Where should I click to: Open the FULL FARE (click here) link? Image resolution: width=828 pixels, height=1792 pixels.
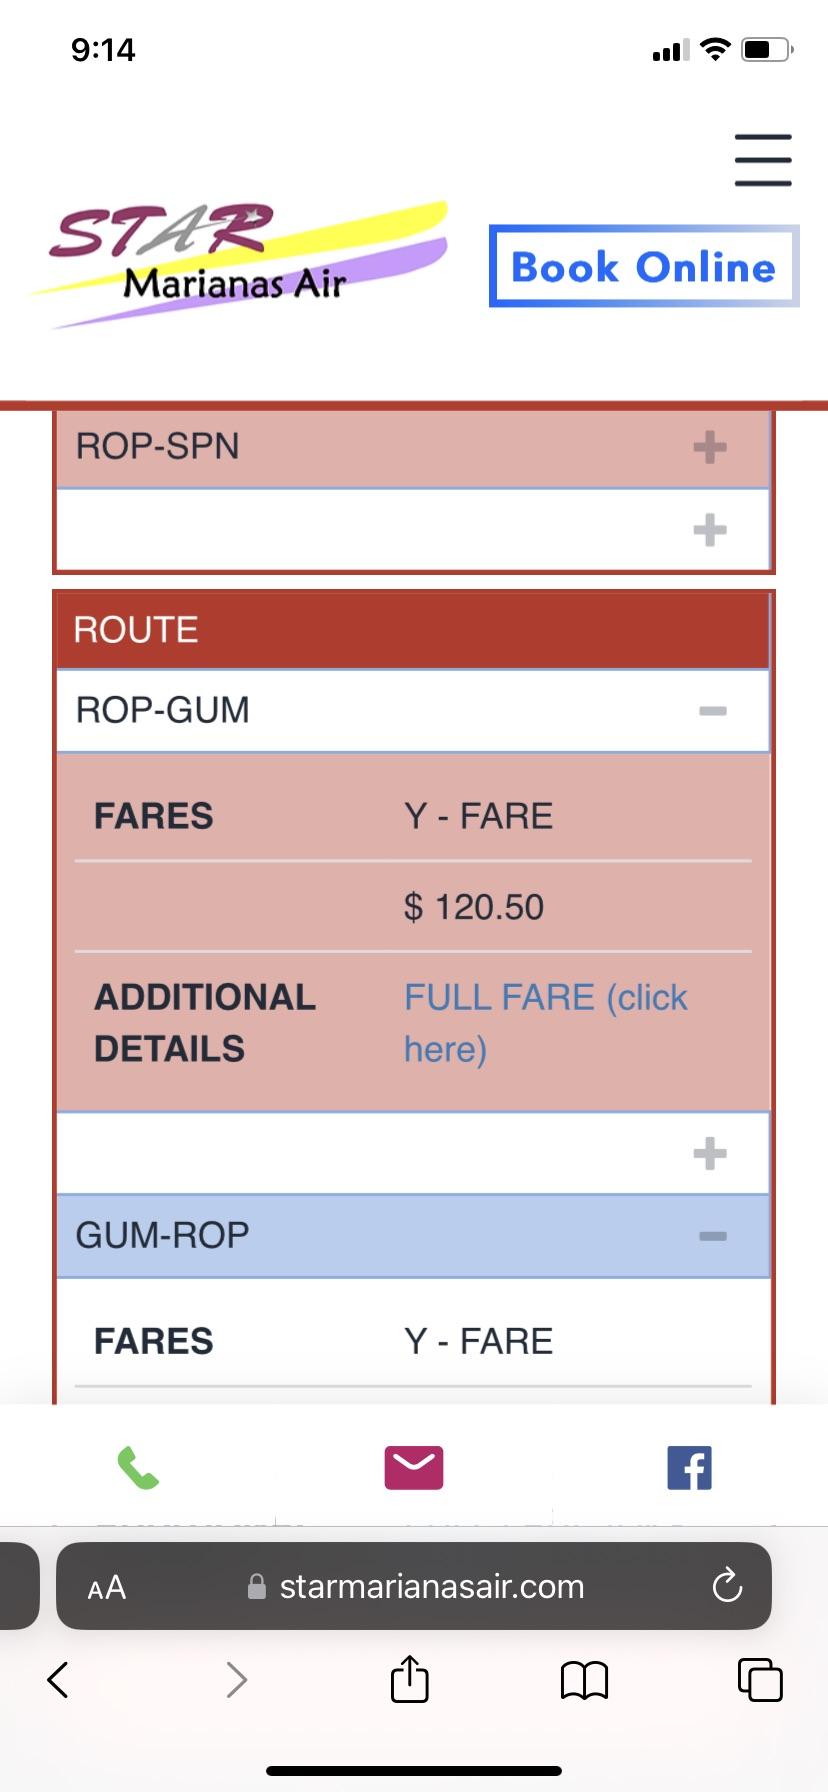(546, 1023)
